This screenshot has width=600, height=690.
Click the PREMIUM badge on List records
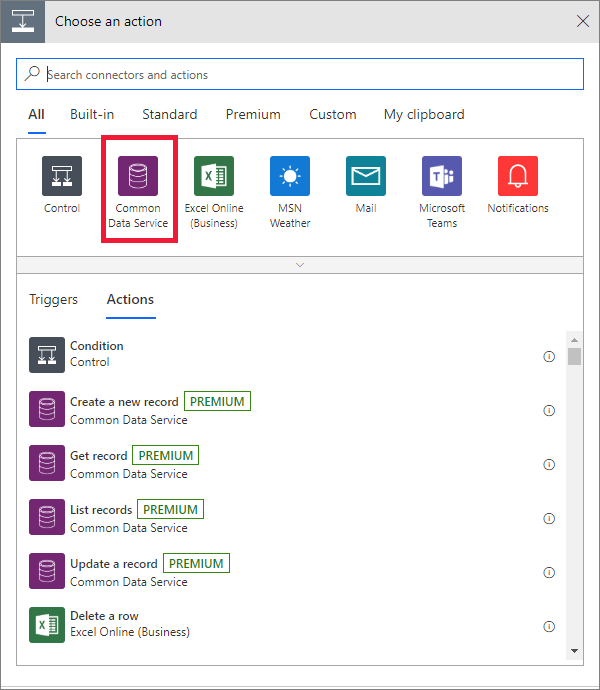(x=170, y=509)
